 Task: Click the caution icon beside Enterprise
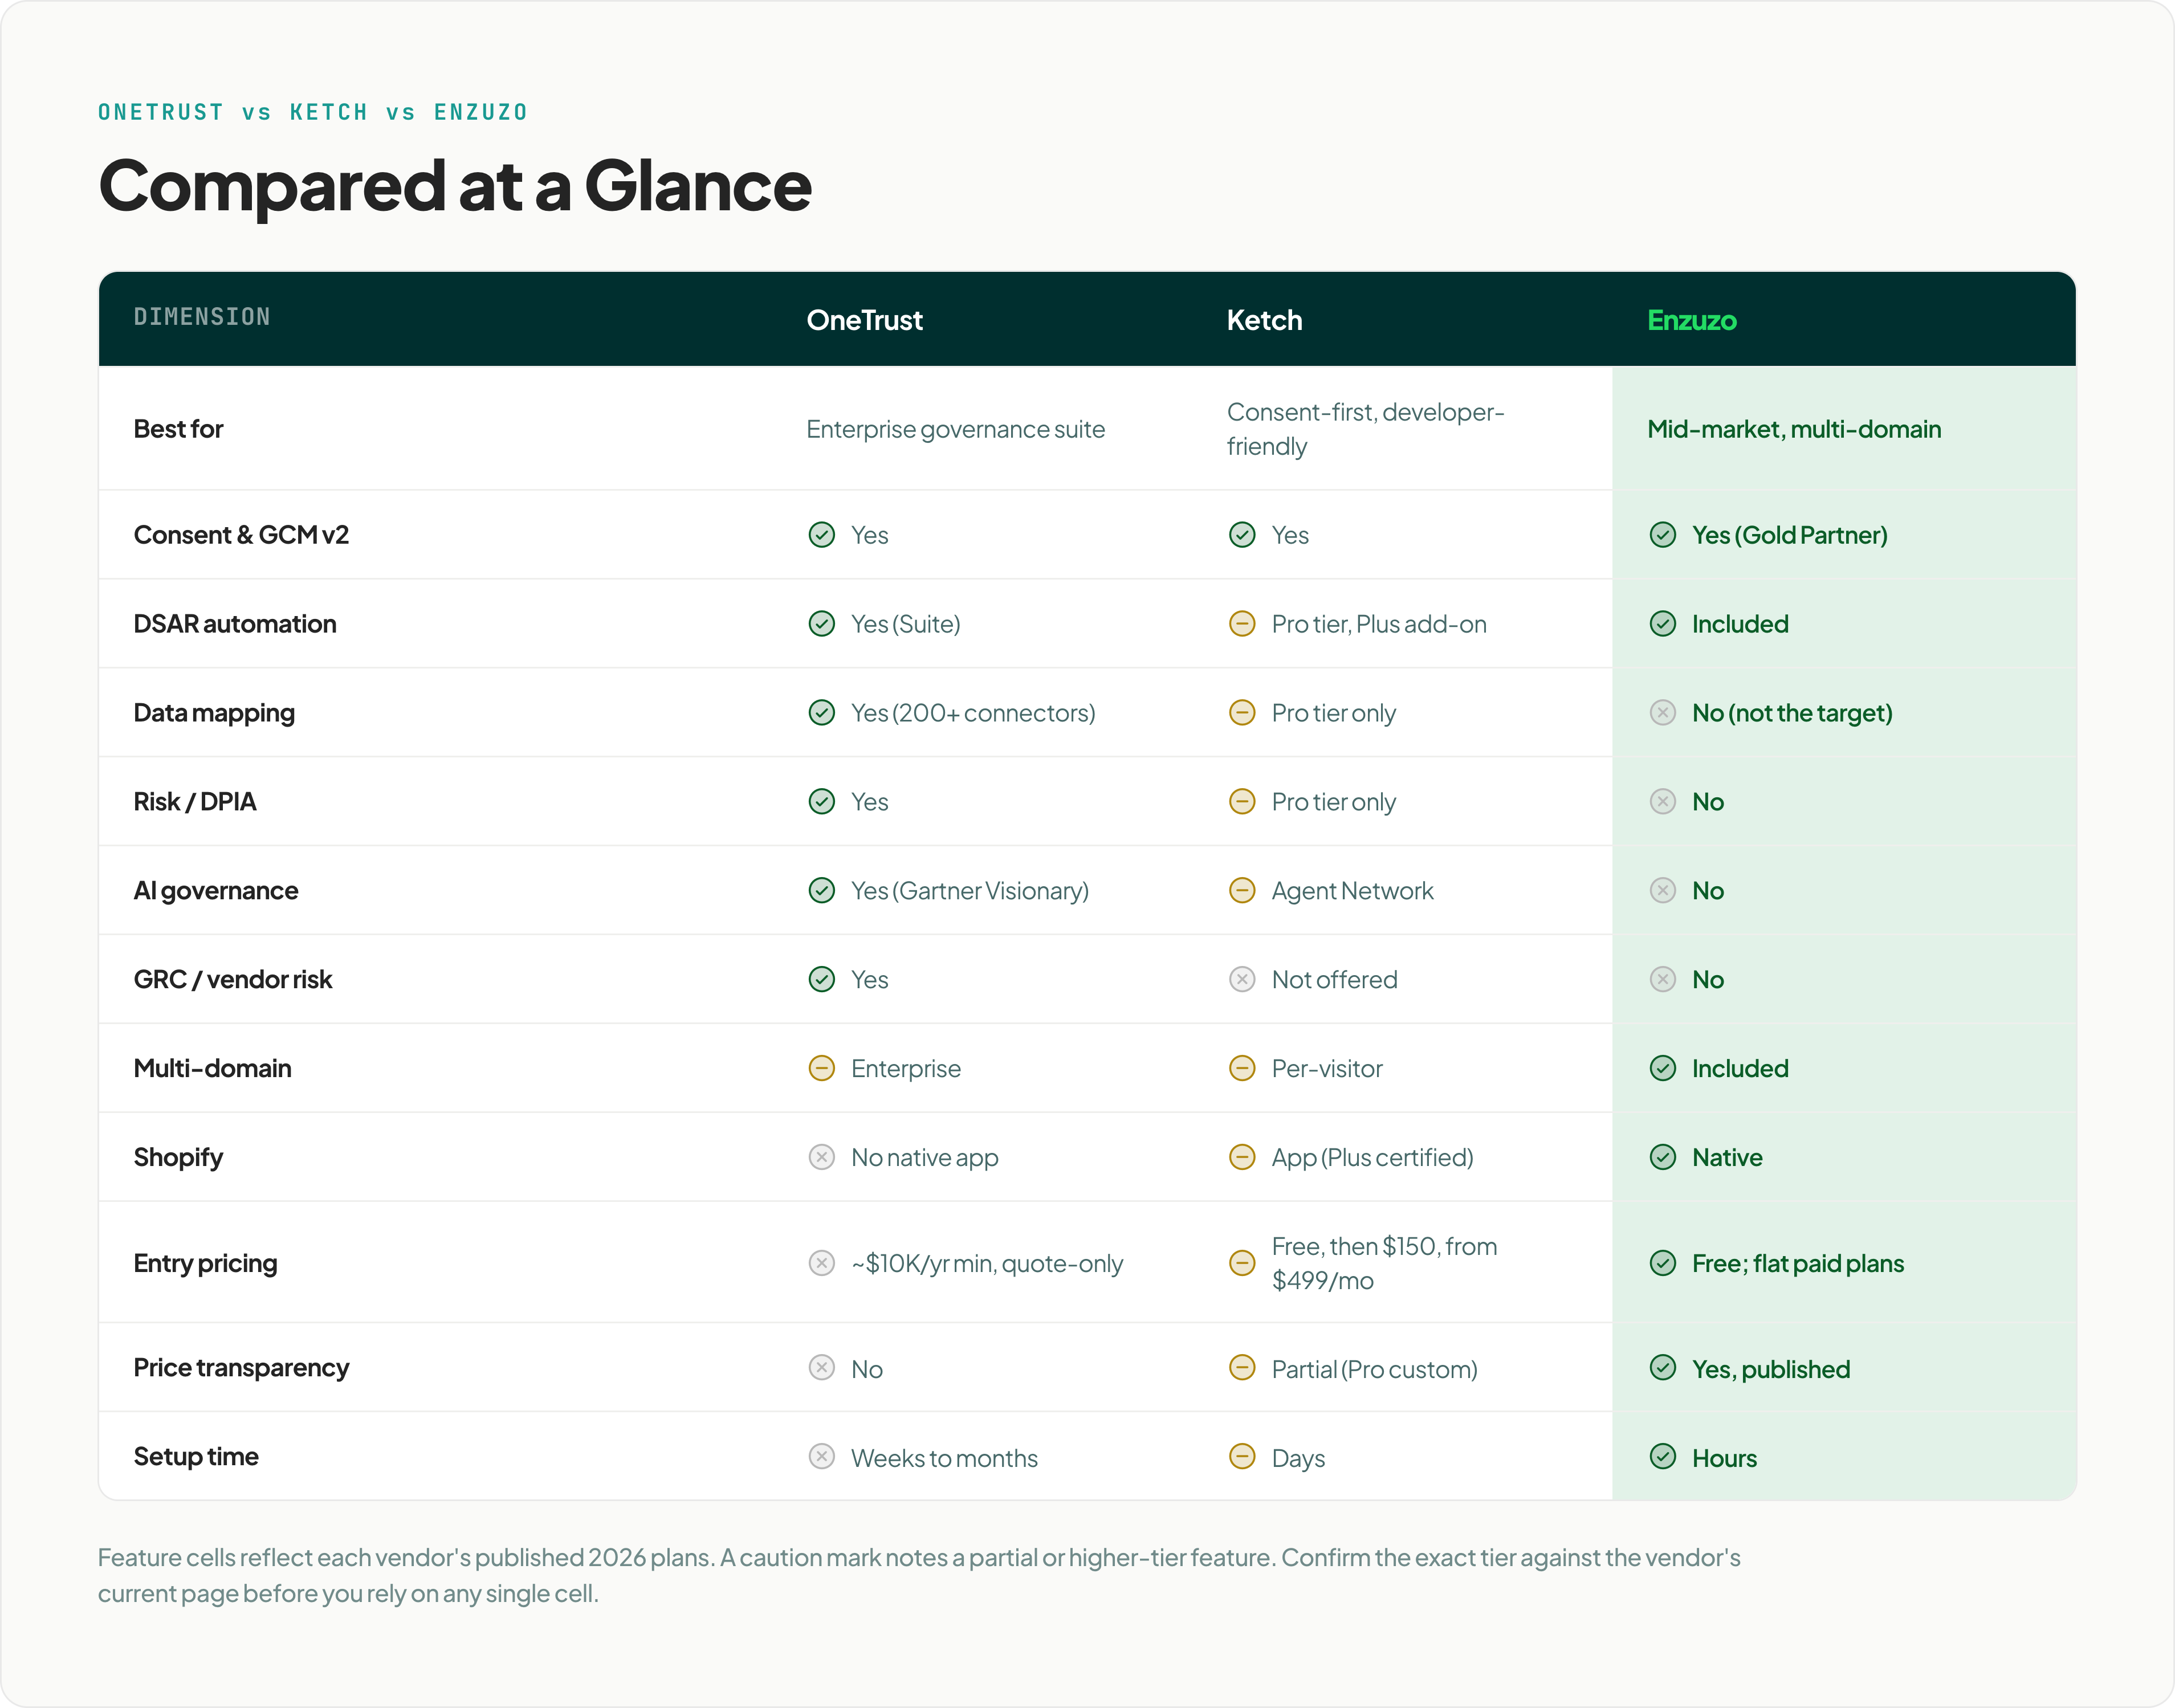pos(821,1069)
